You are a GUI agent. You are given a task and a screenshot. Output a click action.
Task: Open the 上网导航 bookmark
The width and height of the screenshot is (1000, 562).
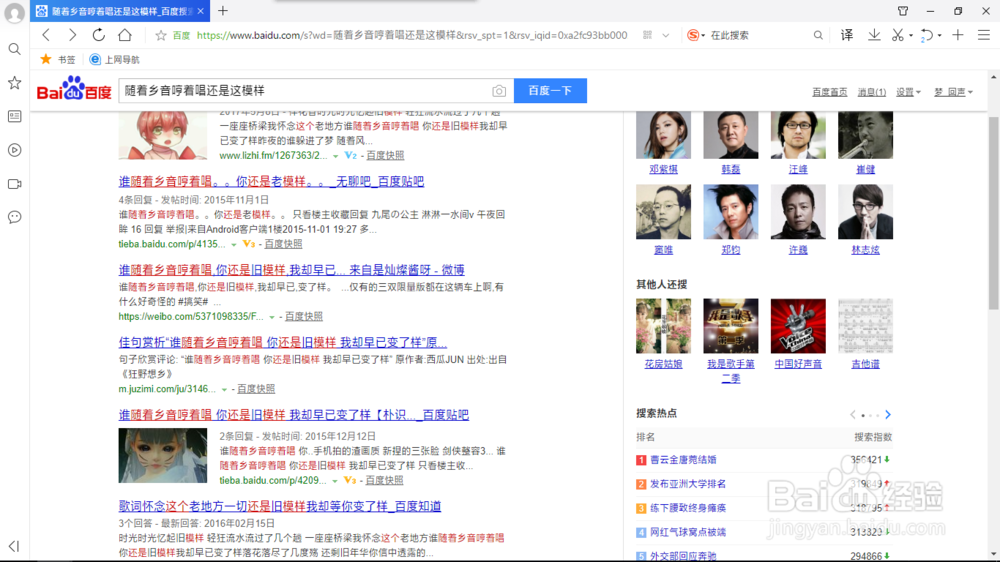point(115,59)
